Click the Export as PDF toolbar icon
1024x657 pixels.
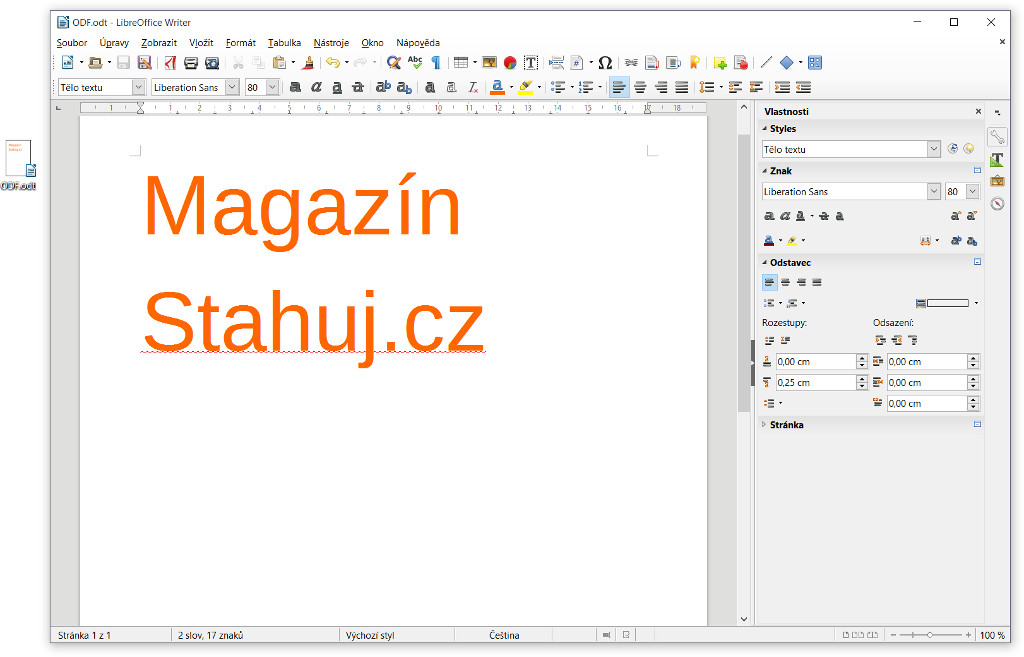pyautogui.click(x=170, y=63)
